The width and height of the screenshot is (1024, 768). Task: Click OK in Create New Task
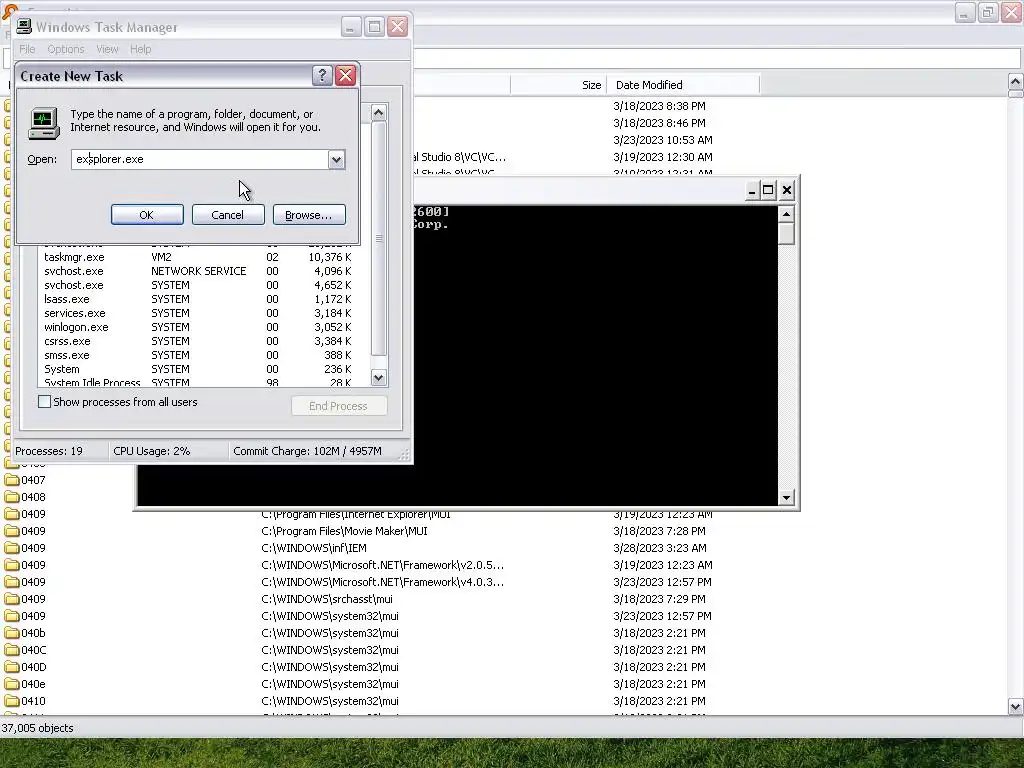click(x=147, y=215)
